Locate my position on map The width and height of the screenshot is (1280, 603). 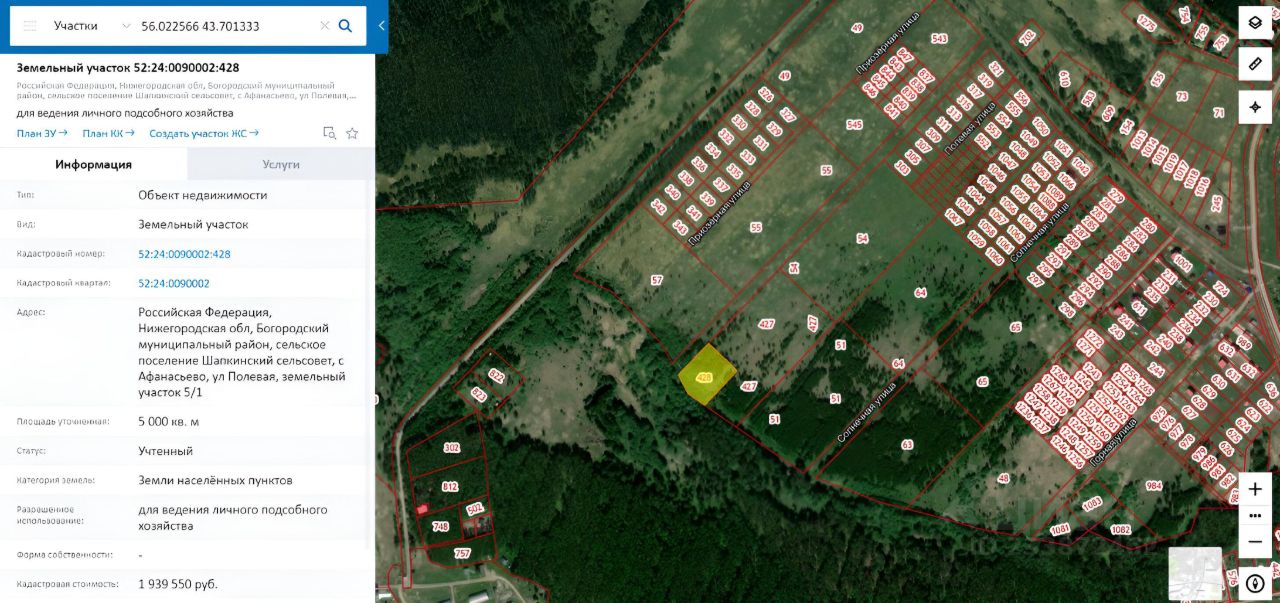1255,107
